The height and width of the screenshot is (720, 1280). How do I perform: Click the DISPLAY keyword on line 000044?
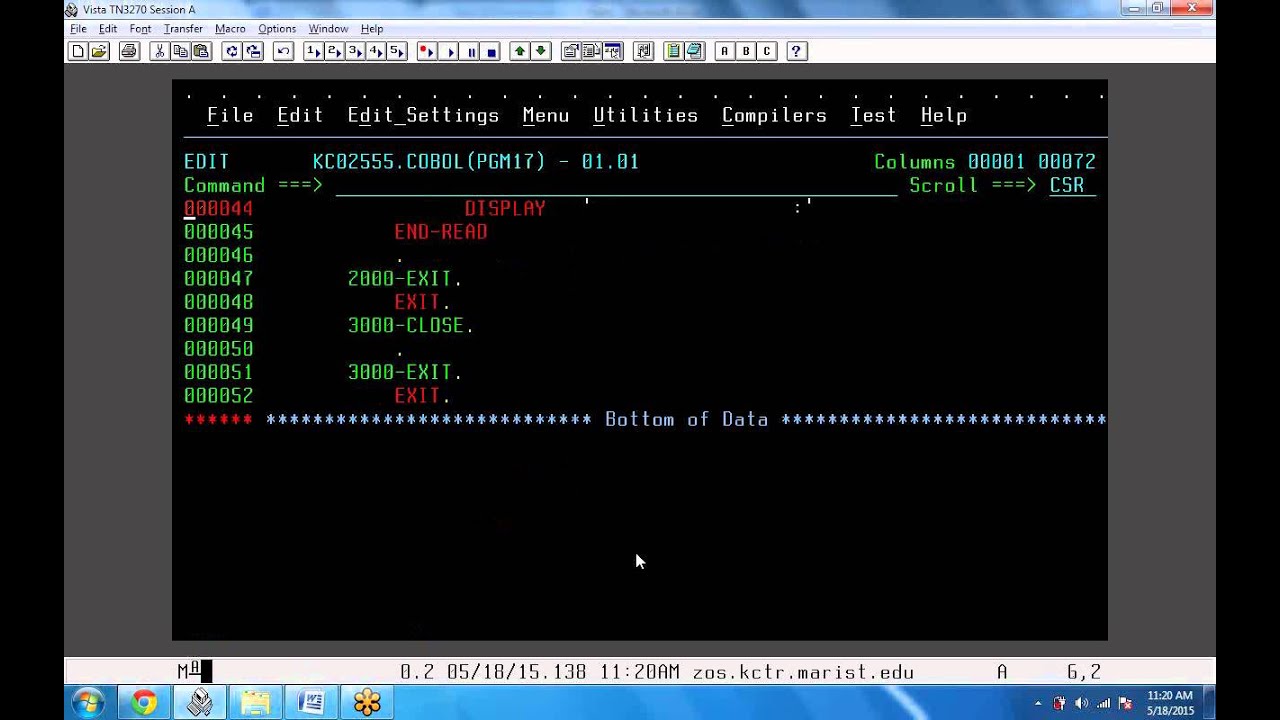pyautogui.click(x=505, y=209)
